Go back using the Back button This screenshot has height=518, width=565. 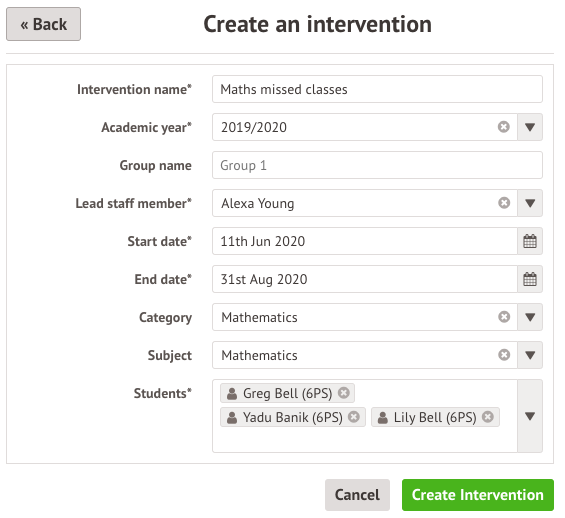[44, 24]
